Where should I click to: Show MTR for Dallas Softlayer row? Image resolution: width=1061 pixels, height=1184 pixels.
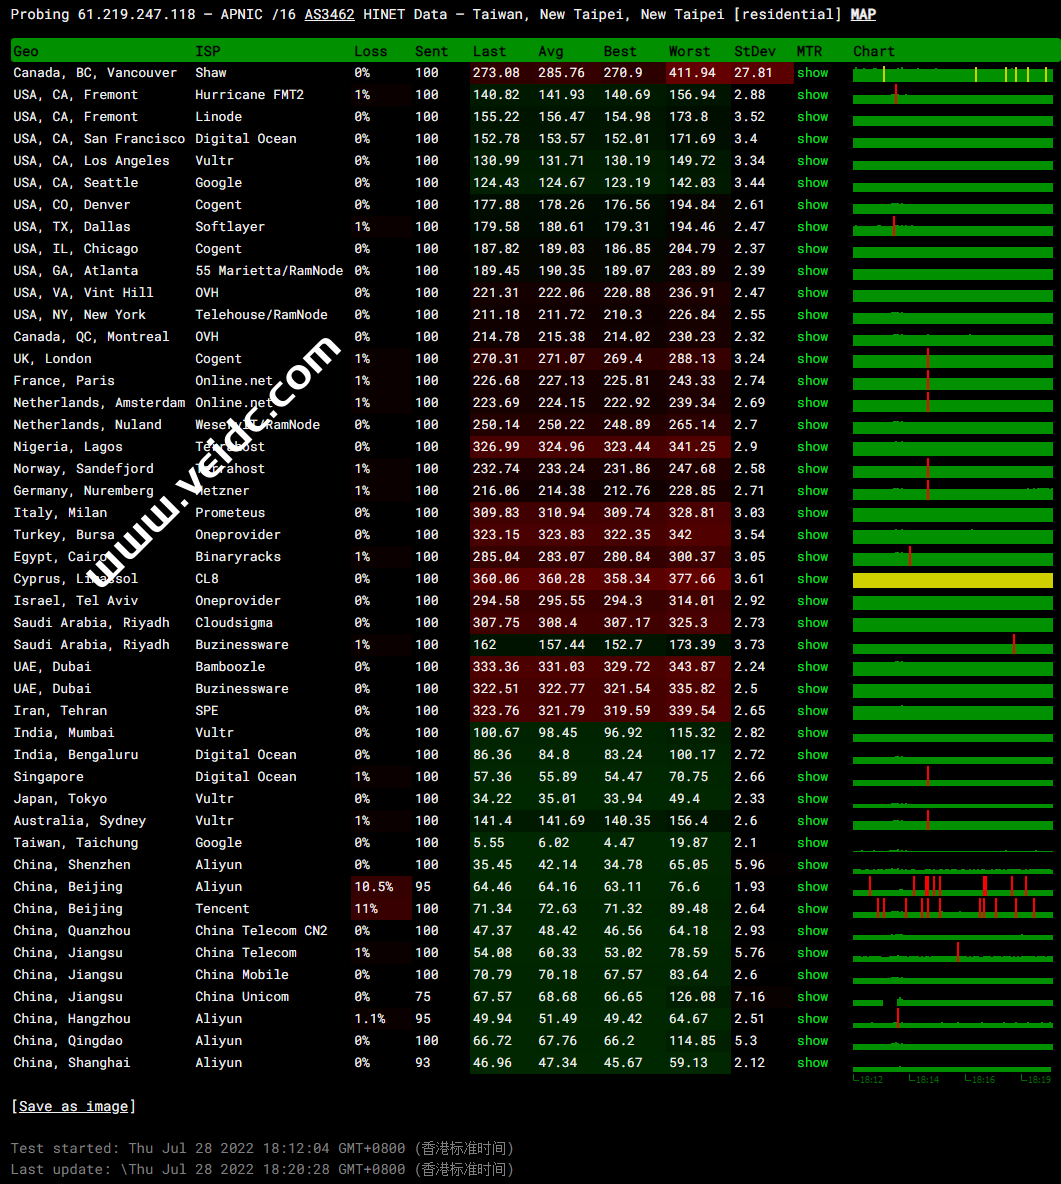click(x=813, y=227)
